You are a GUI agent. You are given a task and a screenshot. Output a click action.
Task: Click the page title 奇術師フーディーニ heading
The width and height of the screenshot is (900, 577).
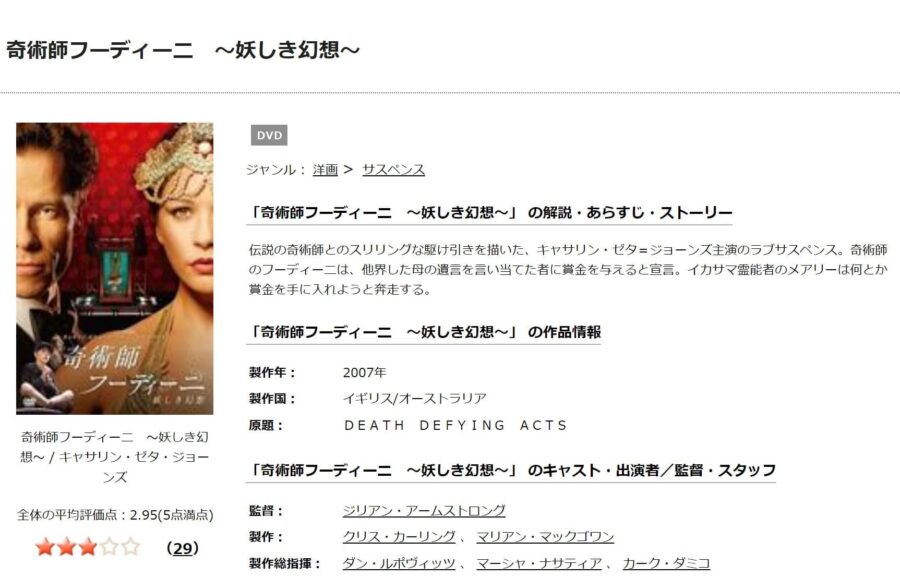click(183, 49)
